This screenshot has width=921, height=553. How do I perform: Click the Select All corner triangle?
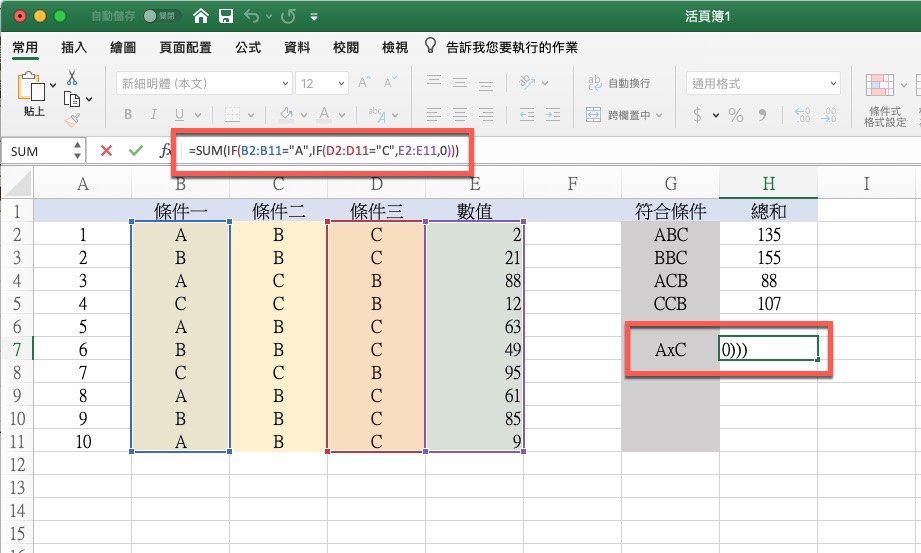click(17, 183)
